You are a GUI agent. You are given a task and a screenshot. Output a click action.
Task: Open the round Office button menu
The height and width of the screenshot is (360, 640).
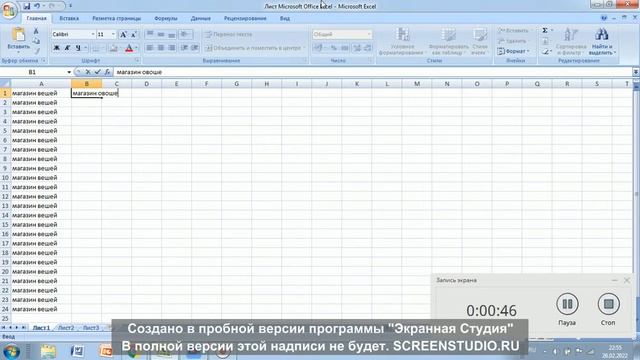(9, 10)
